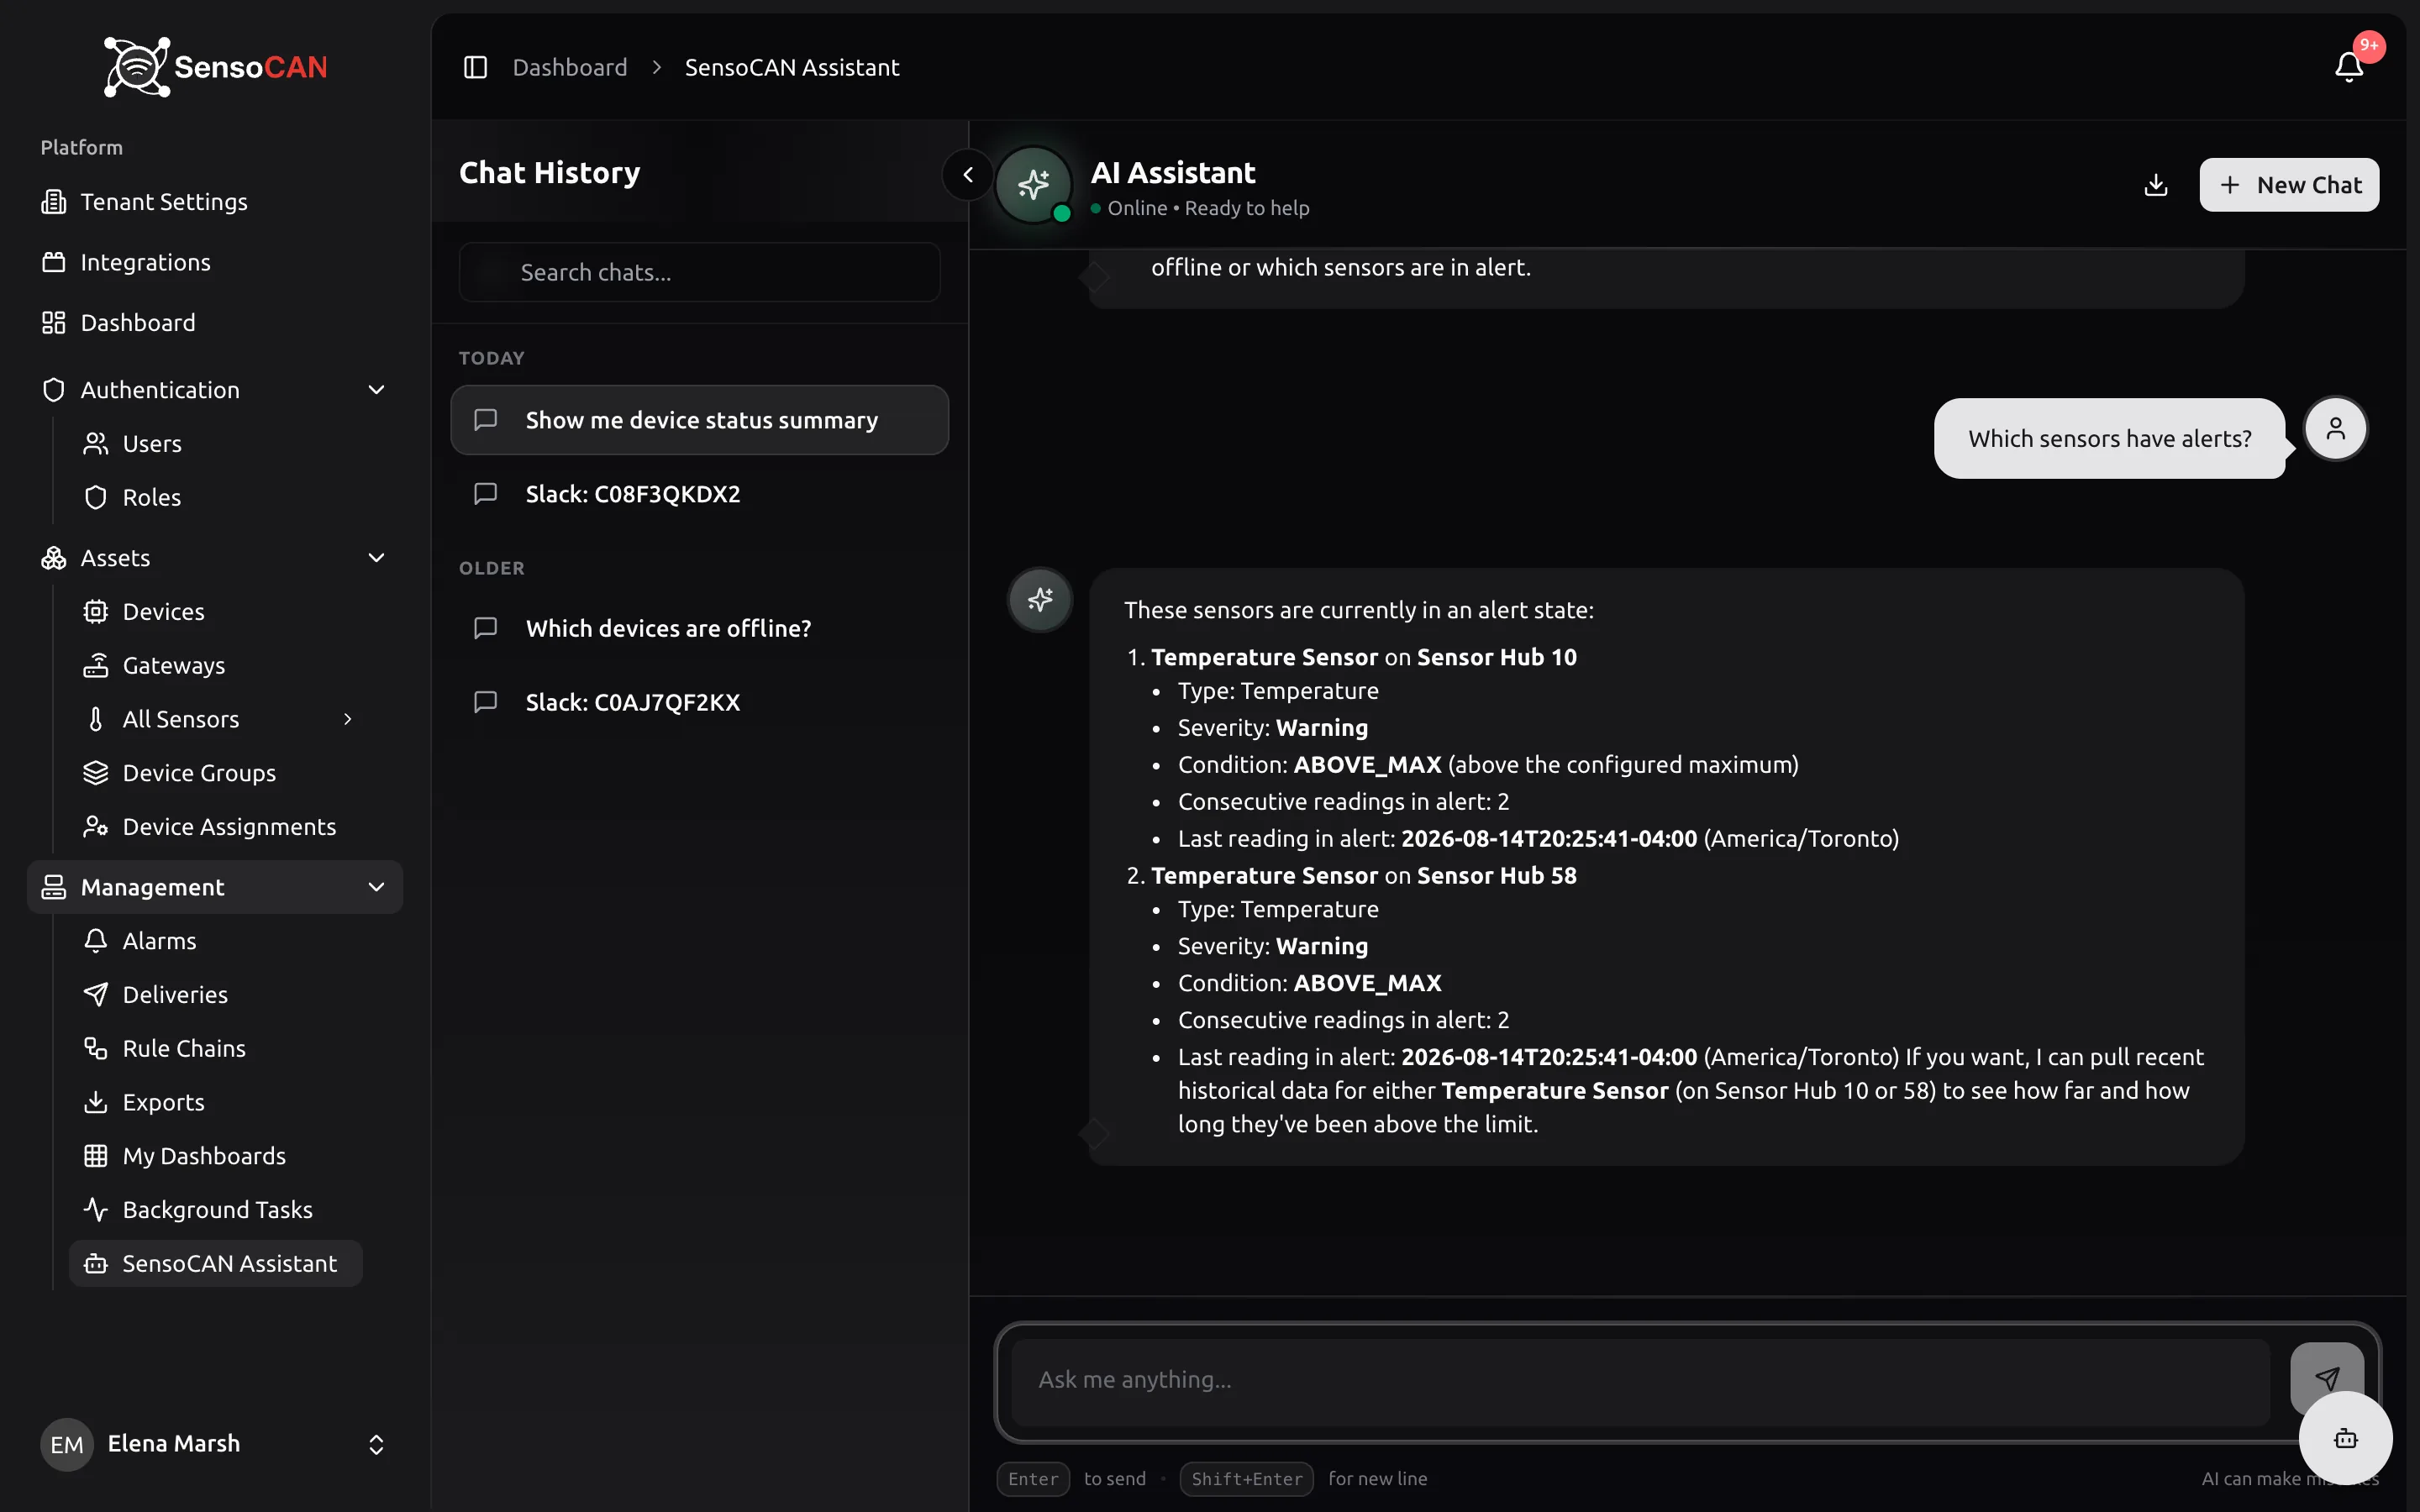Click the assistant sparkle icon beside the reply

tap(1040, 600)
